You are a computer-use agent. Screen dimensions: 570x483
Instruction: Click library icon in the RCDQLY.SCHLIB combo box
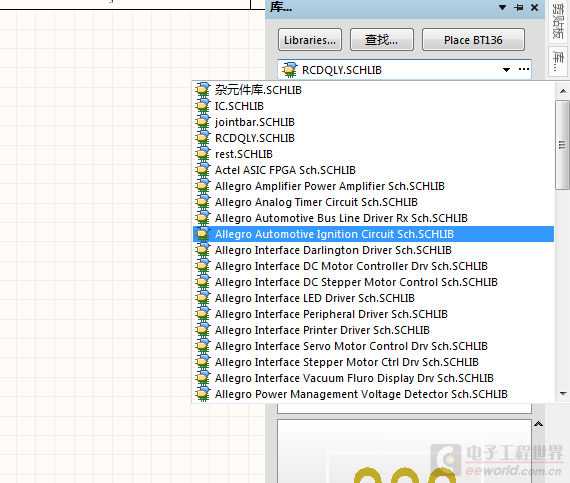290,69
